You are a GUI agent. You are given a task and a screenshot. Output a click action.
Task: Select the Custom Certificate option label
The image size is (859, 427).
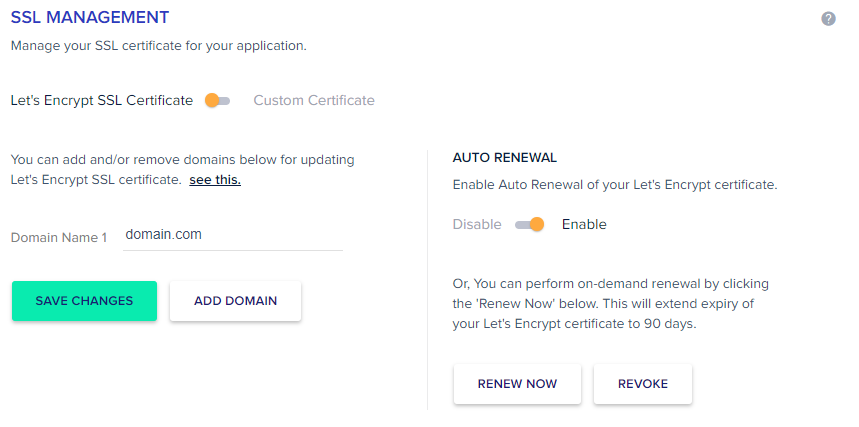coord(314,100)
